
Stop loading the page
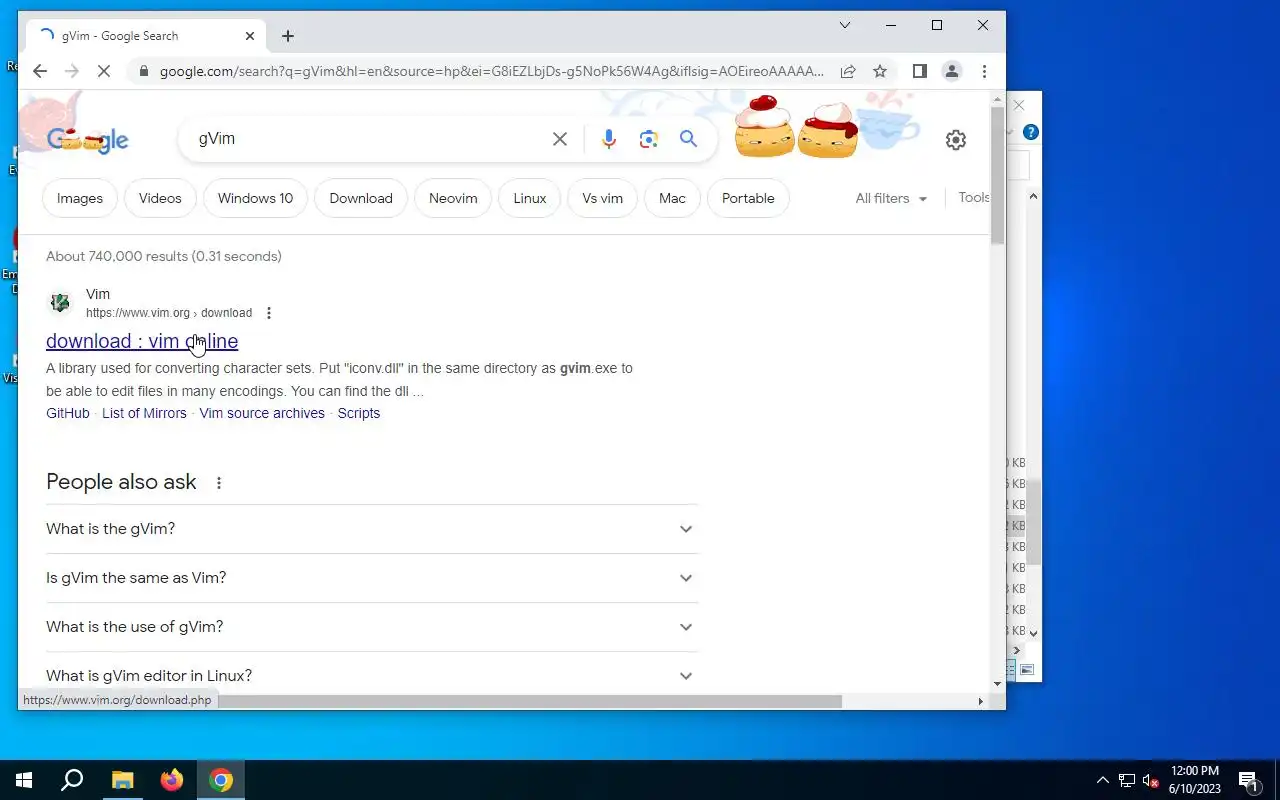click(x=104, y=71)
